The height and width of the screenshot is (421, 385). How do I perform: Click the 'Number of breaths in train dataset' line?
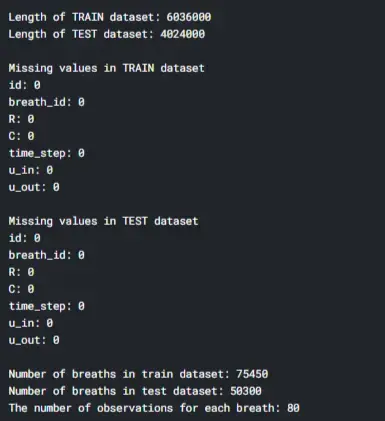[x=138, y=374]
